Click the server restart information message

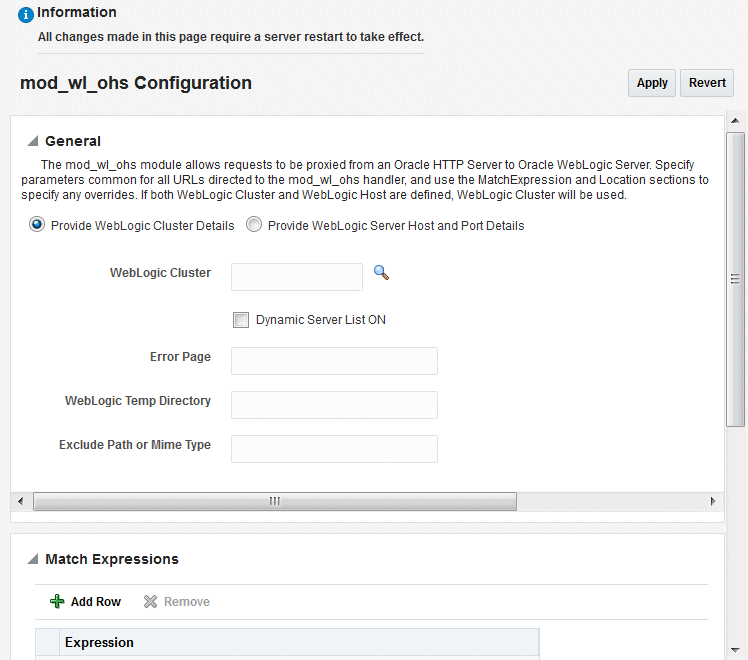231,37
